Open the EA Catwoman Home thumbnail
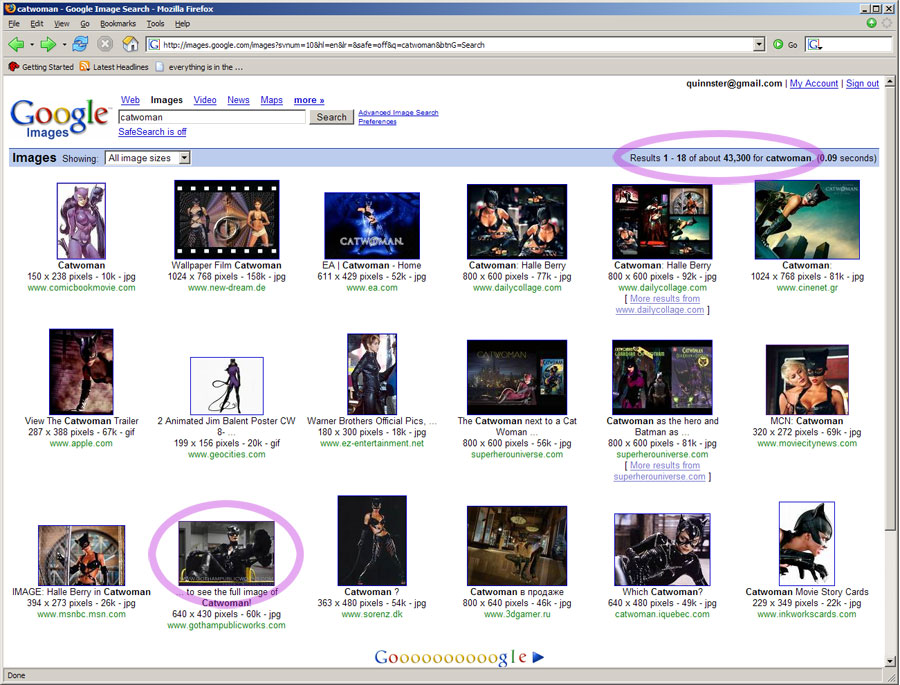 tap(372, 226)
